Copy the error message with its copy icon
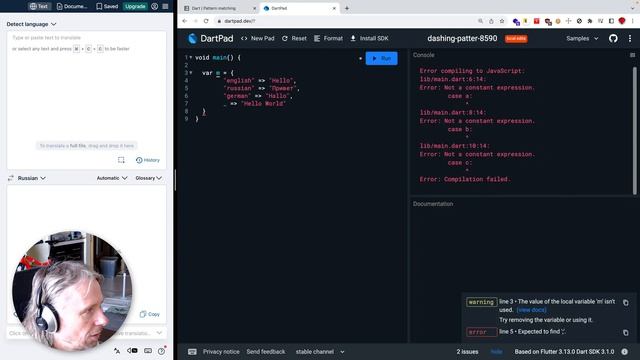The image size is (640, 360). (x=626, y=333)
